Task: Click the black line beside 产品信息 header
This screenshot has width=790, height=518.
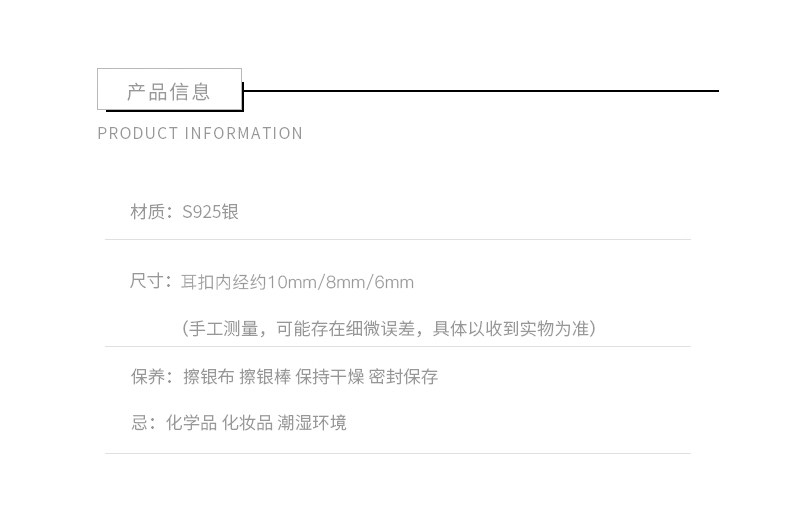Action: (x=480, y=91)
